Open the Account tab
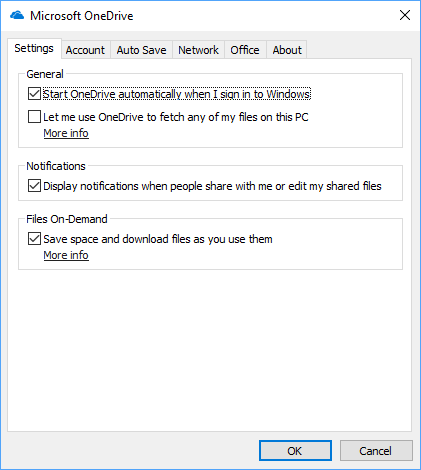421x470 pixels. click(x=85, y=50)
